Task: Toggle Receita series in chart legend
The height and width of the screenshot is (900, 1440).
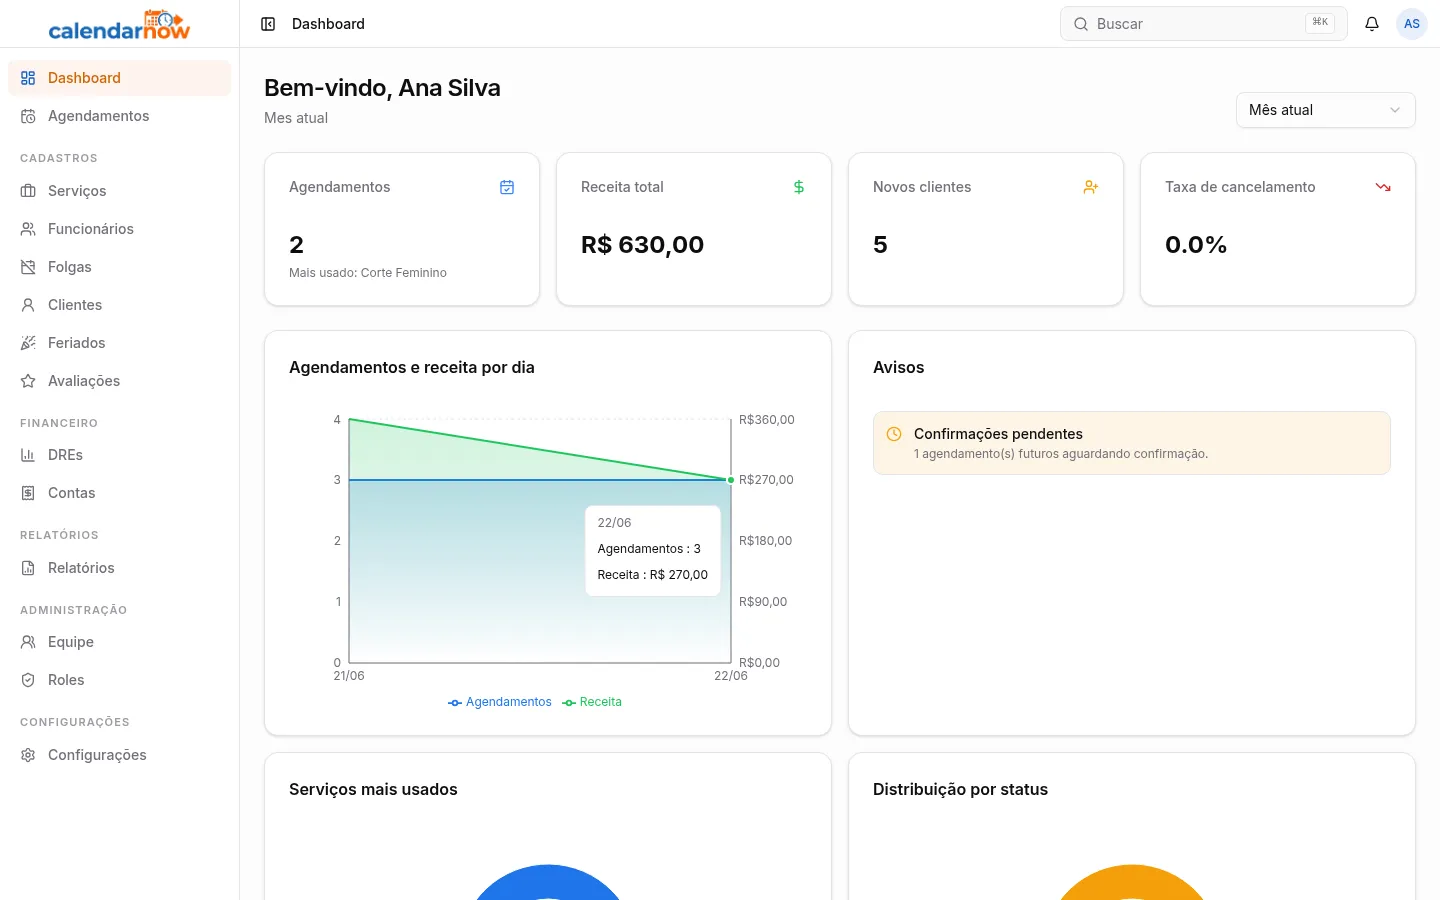Action: point(592,702)
